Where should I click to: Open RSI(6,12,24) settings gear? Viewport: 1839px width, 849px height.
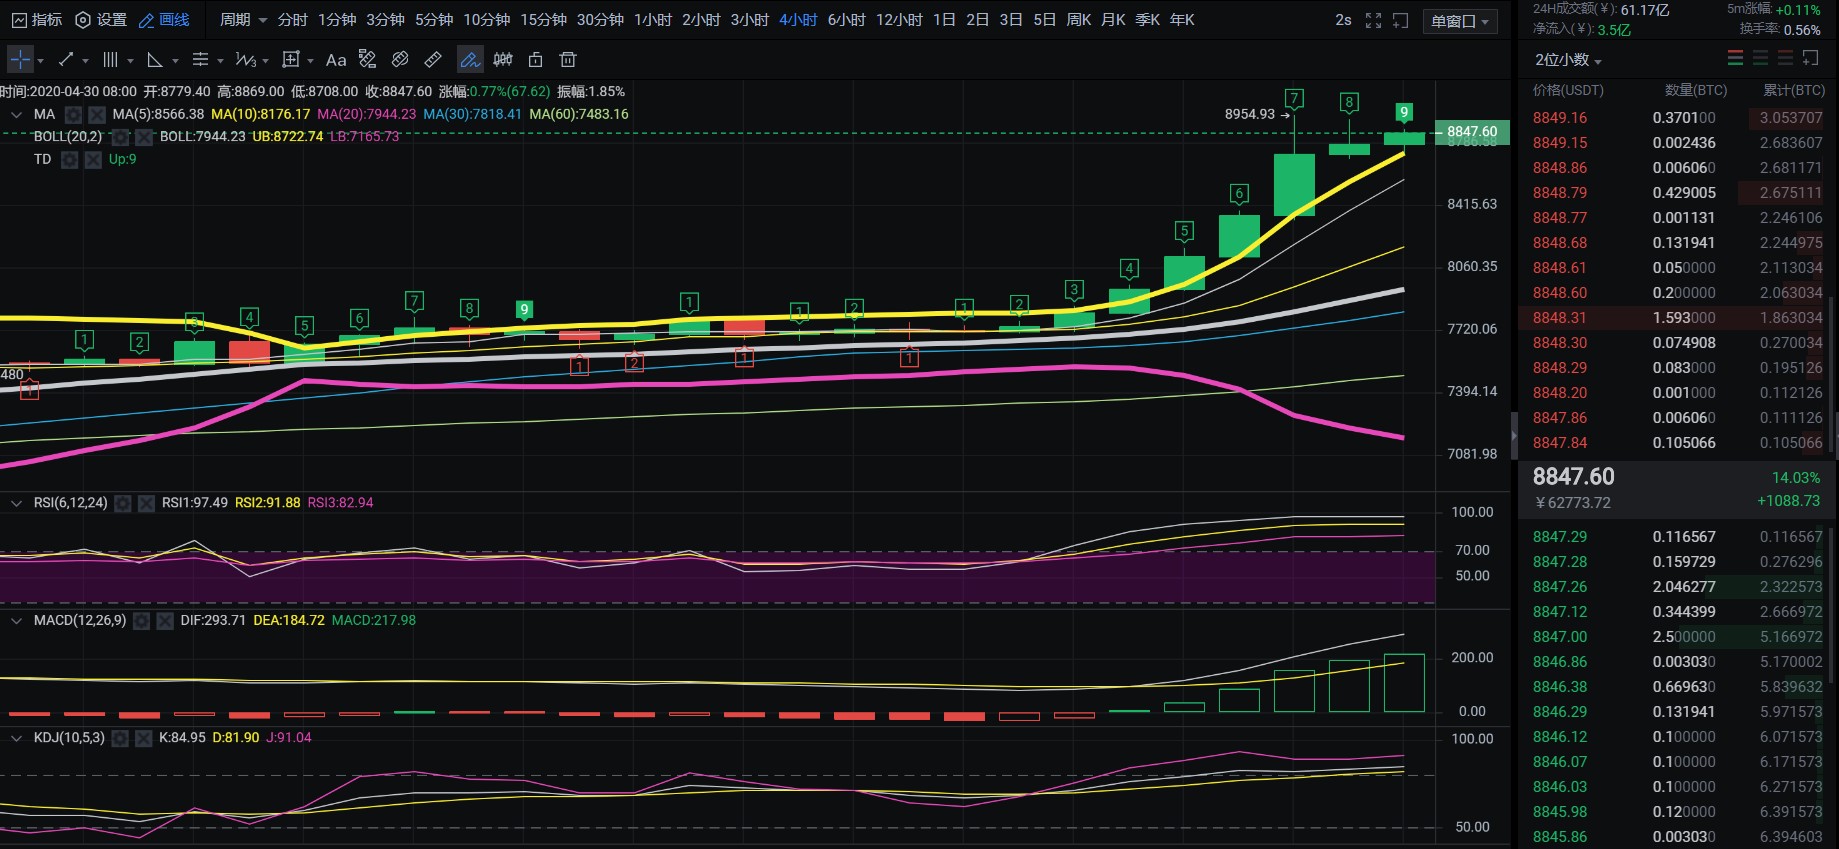122,504
